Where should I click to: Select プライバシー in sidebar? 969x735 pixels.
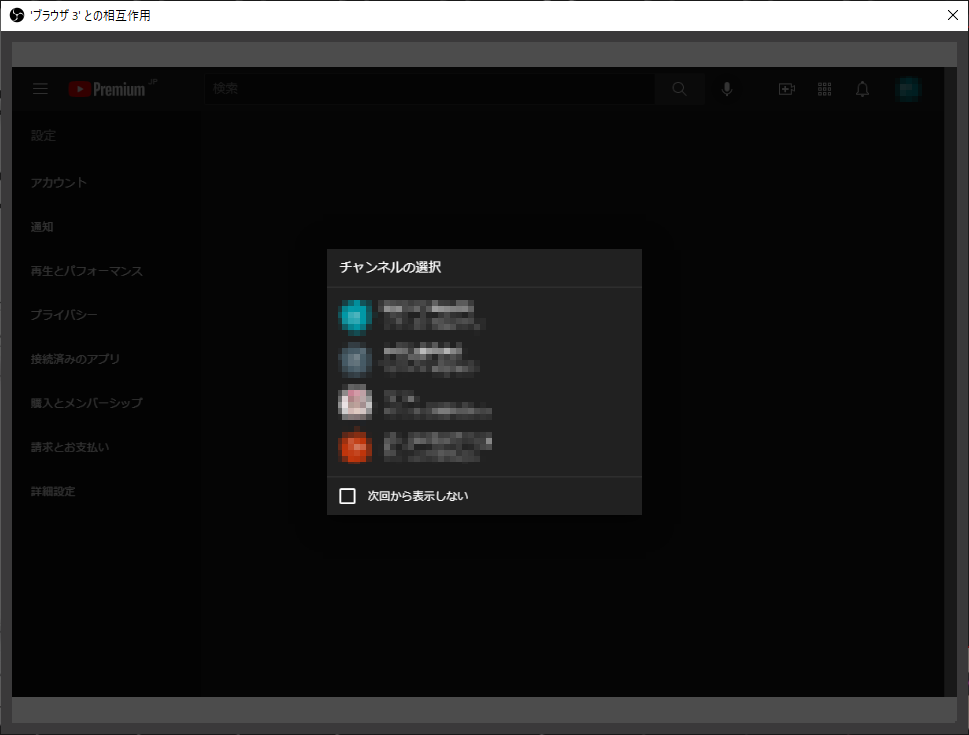tap(64, 315)
